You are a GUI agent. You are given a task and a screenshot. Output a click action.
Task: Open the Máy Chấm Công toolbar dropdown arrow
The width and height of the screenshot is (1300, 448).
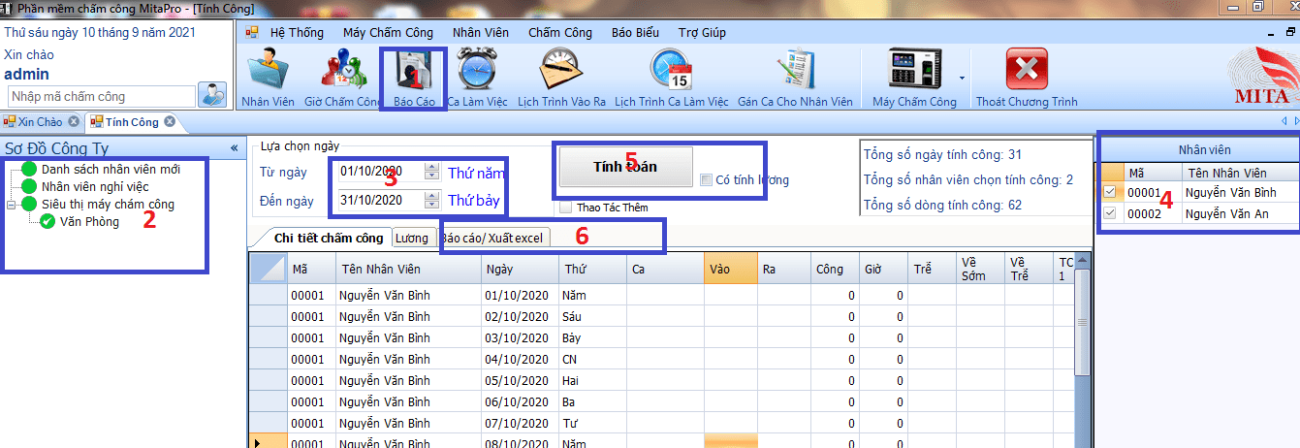point(962,76)
